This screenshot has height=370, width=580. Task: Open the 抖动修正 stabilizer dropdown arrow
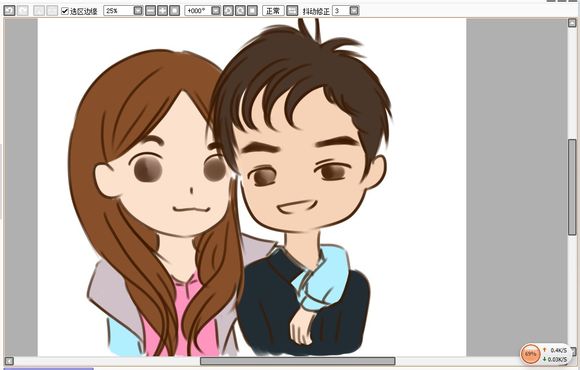click(x=354, y=11)
